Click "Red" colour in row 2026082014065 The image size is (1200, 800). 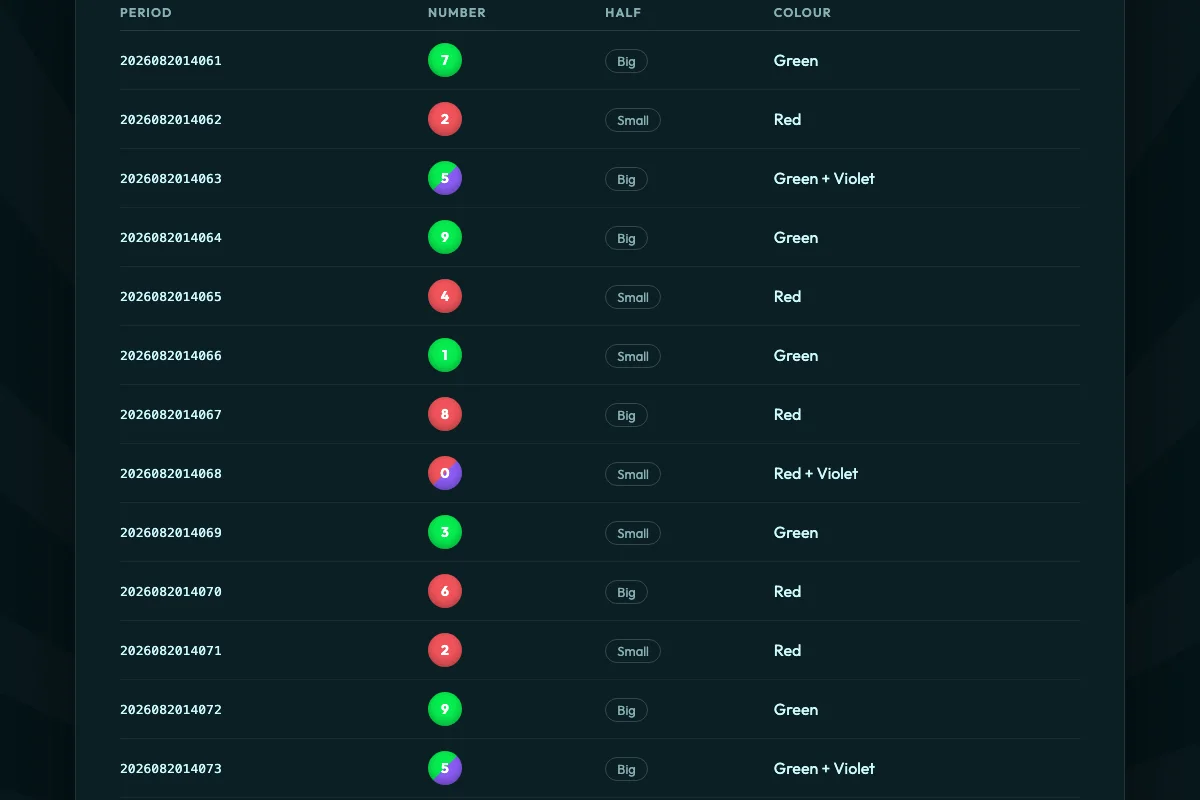(x=788, y=297)
